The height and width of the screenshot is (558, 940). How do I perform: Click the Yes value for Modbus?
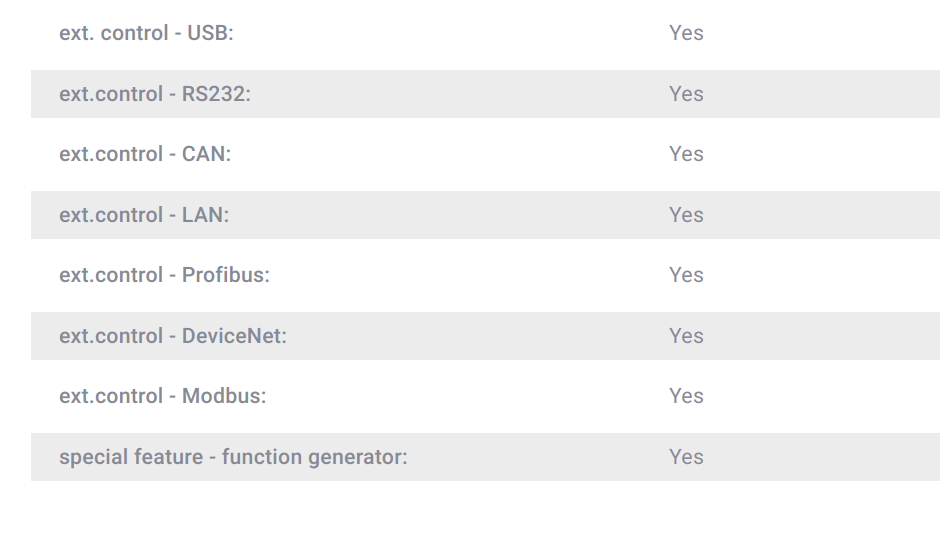[686, 396]
